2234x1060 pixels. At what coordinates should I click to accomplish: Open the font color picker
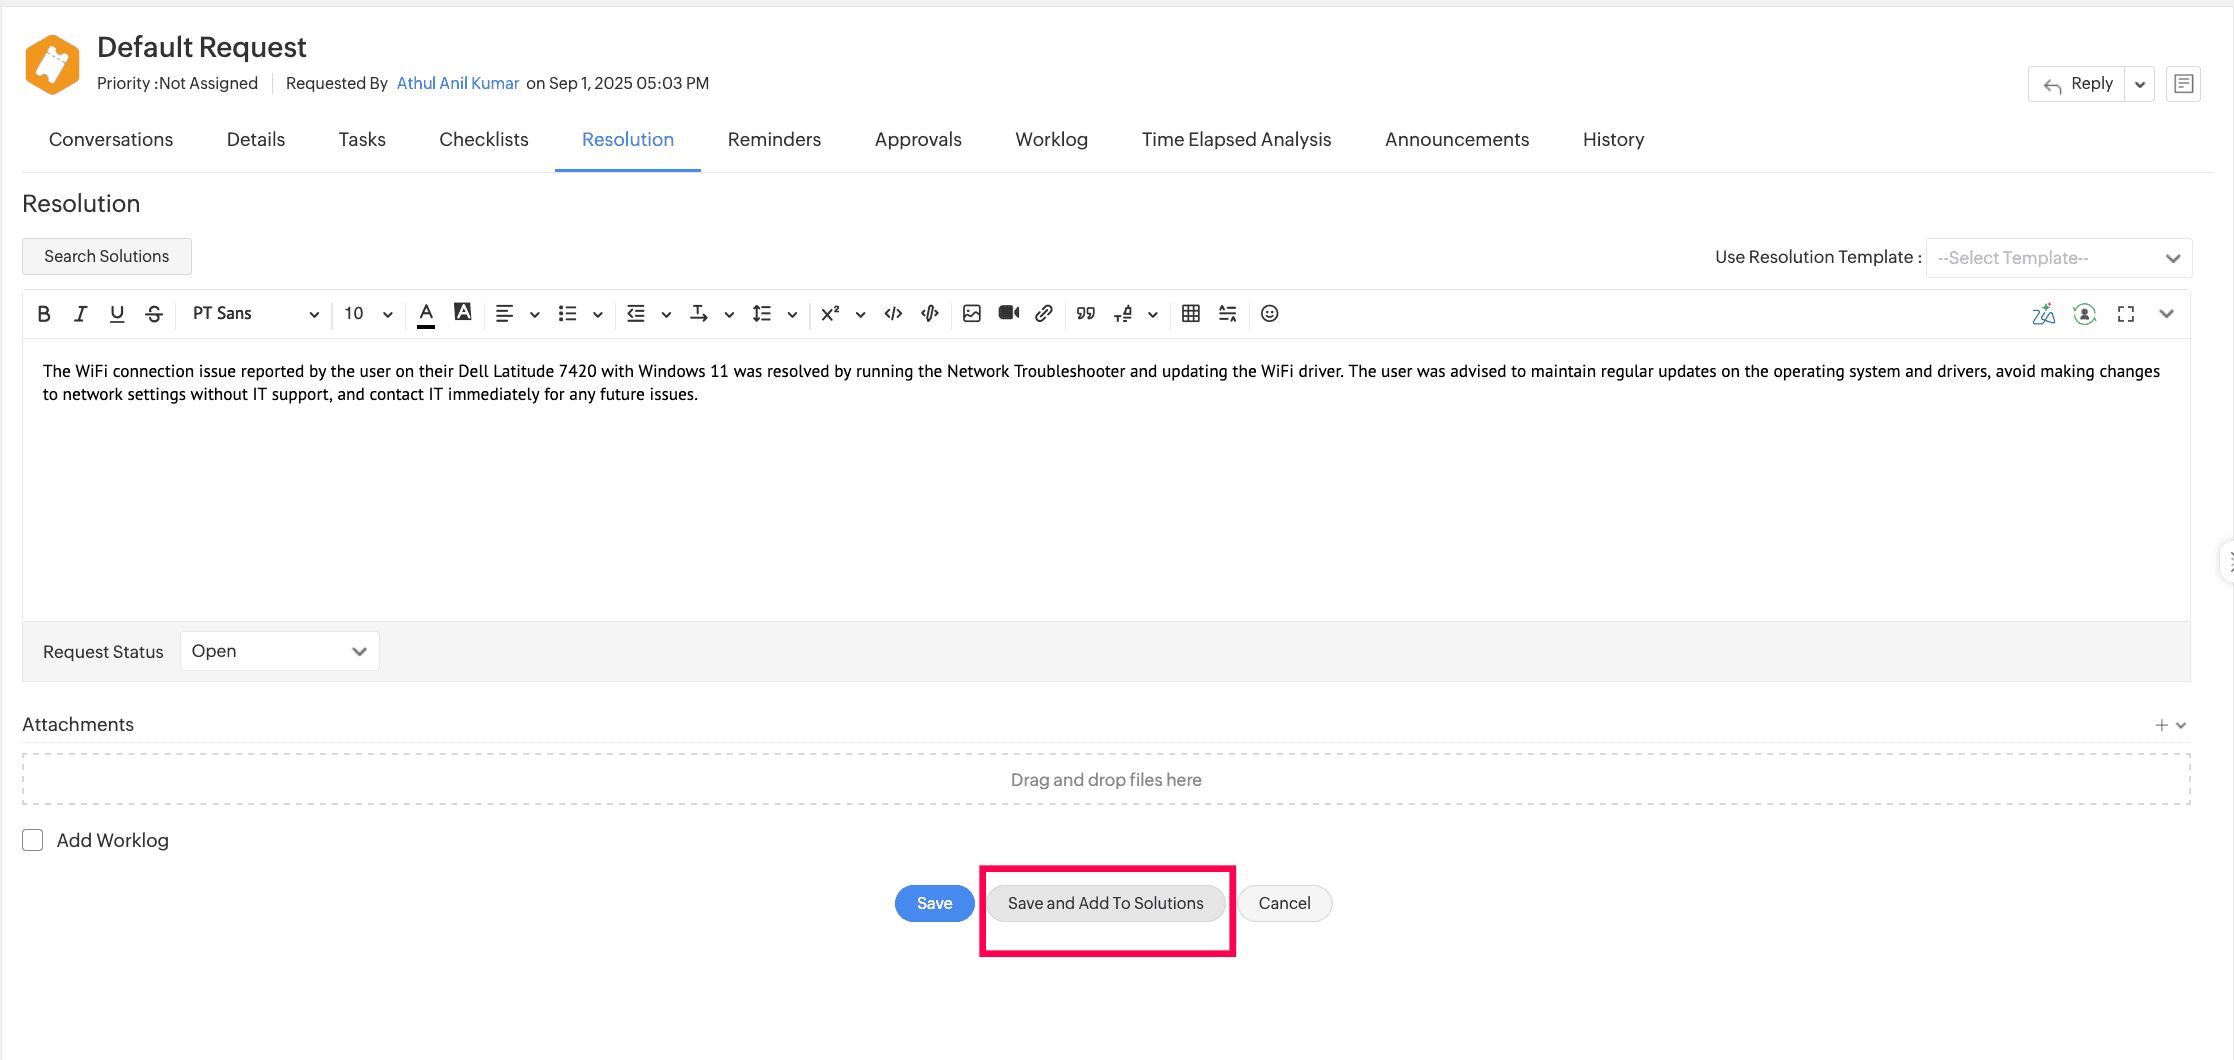[426, 314]
